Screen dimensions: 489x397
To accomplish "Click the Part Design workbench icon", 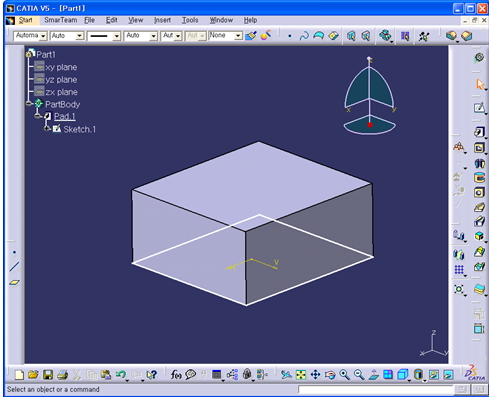I will tap(479, 58).
